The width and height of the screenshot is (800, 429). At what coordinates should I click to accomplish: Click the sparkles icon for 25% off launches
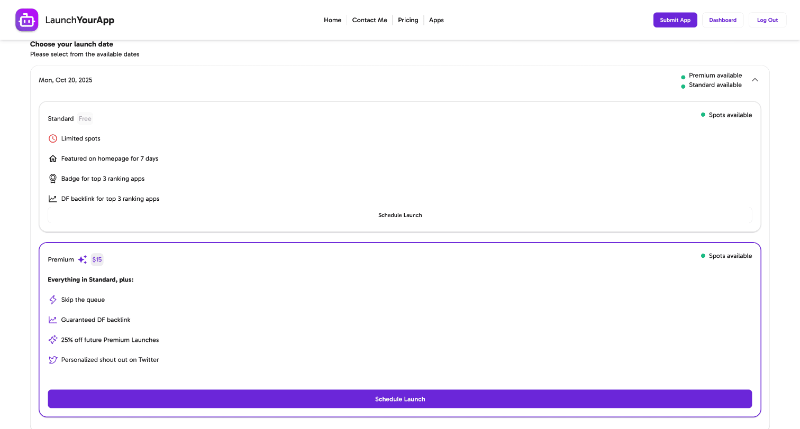(x=53, y=339)
